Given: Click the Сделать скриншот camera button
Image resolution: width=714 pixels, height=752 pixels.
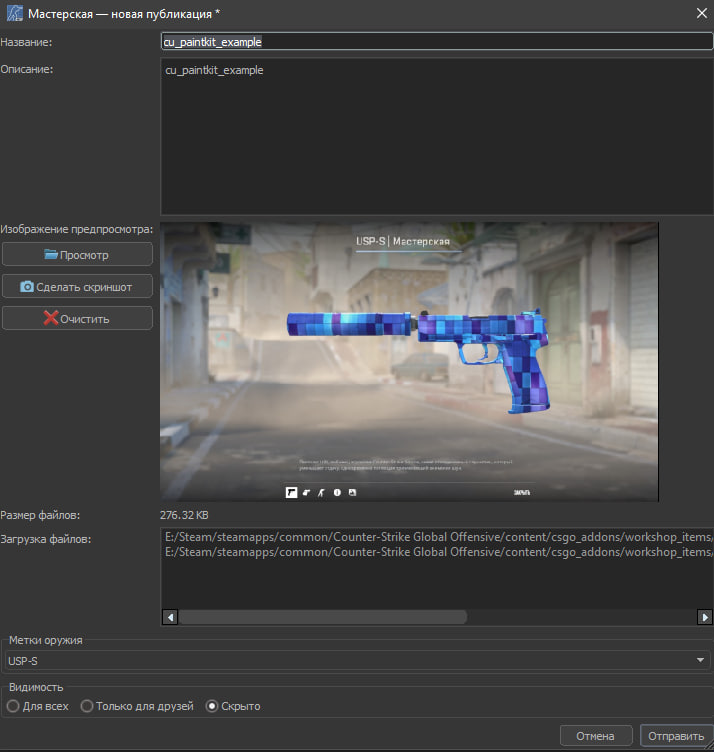Looking at the screenshot, I should pyautogui.click(x=77, y=287).
